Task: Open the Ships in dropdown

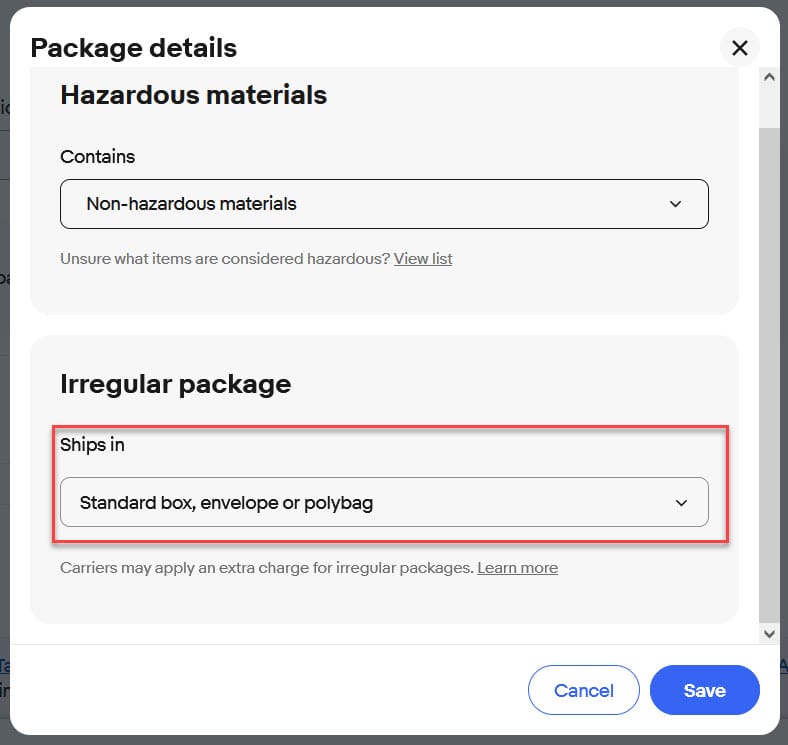Action: click(x=384, y=502)
